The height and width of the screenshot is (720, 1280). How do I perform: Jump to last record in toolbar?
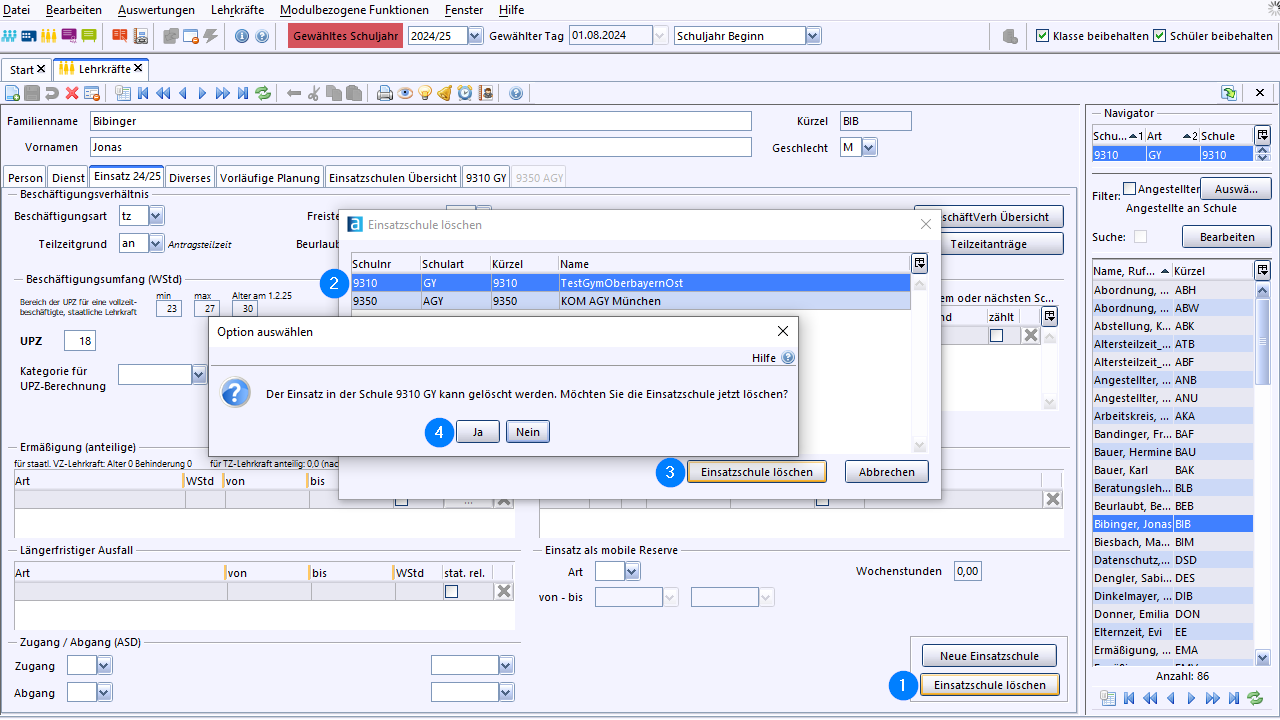pos(242,93)
